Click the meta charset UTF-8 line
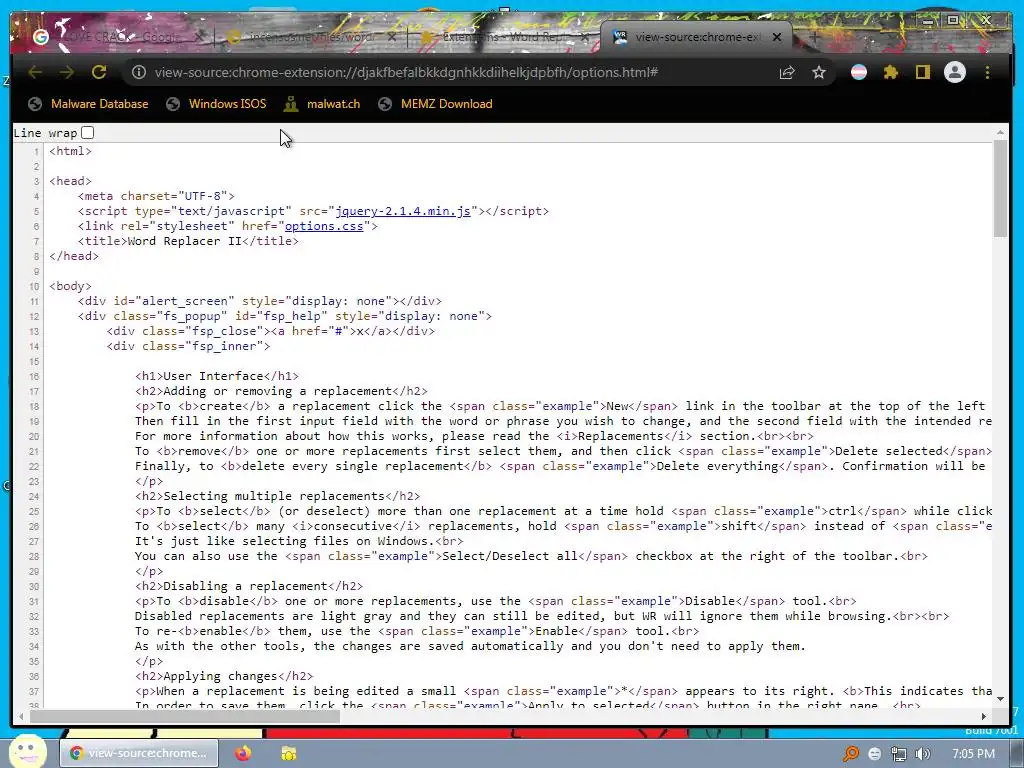Image resolution: width=1024 pixels, height=768 pixels. tap(156, 196)
